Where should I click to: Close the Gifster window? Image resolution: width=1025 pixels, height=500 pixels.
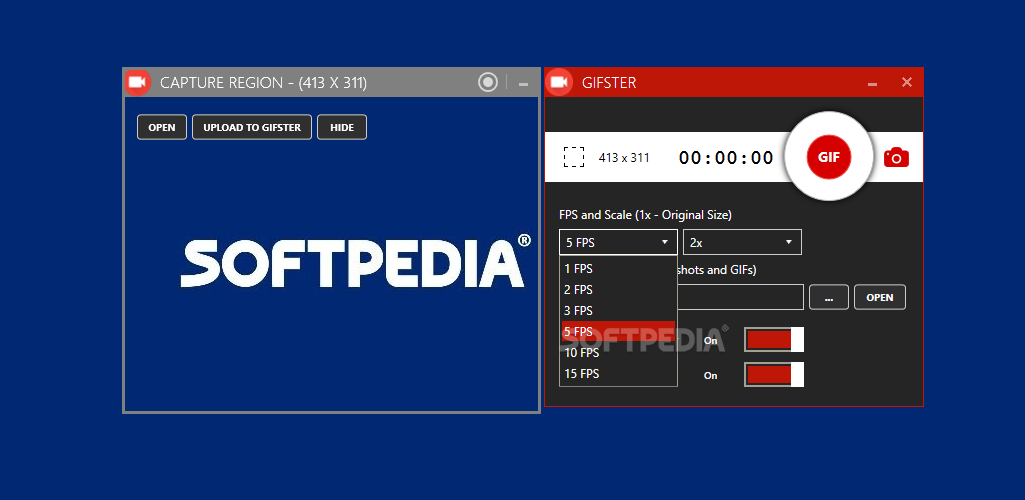[x=907, y=82]
